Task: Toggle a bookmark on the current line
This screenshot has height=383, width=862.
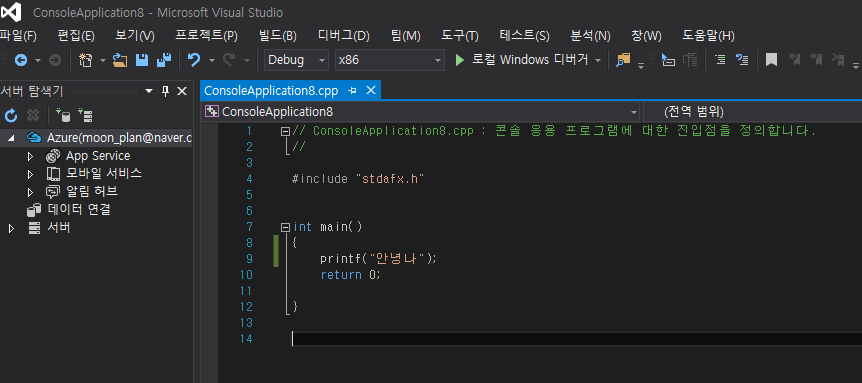Action: pyautogui.click(x=772, y=60)
